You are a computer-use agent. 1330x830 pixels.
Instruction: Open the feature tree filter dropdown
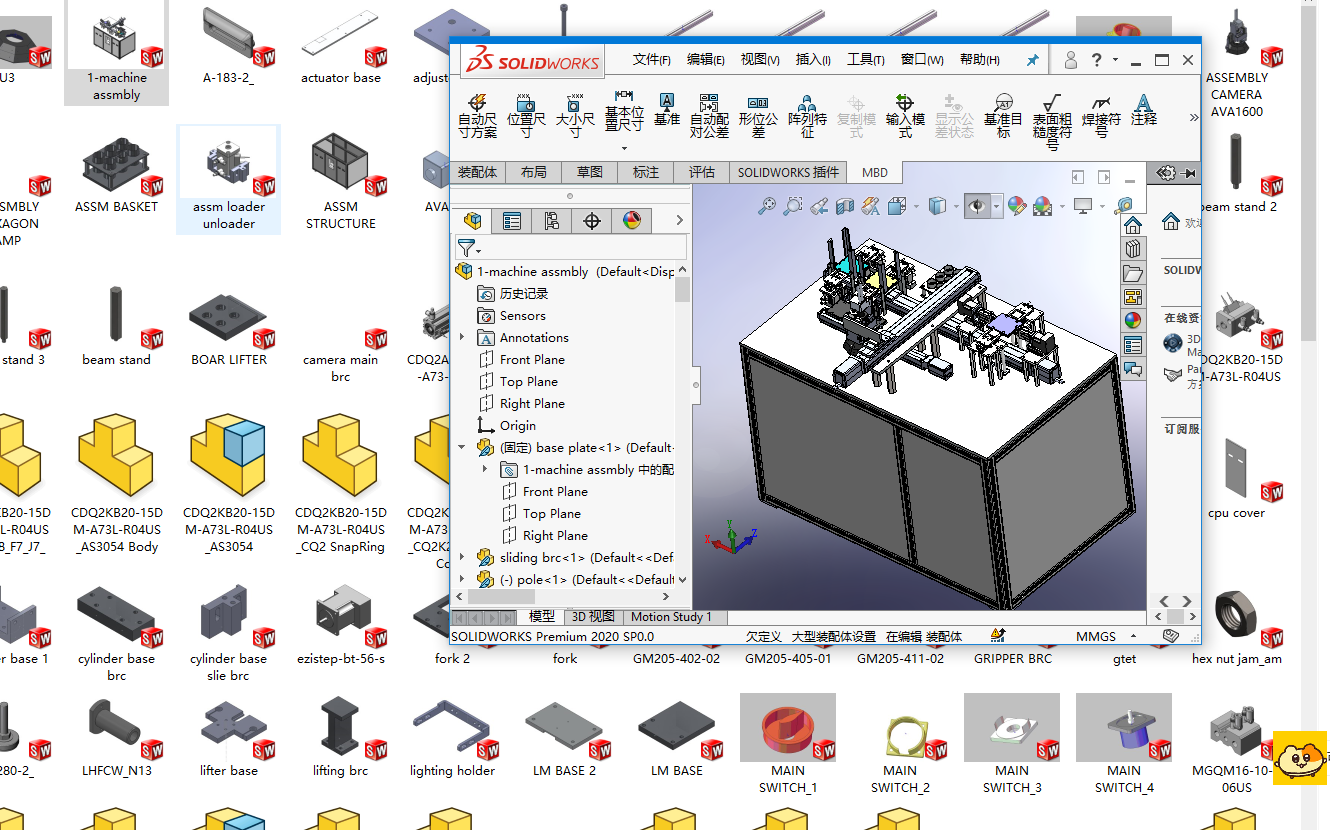tap(469, 248)
